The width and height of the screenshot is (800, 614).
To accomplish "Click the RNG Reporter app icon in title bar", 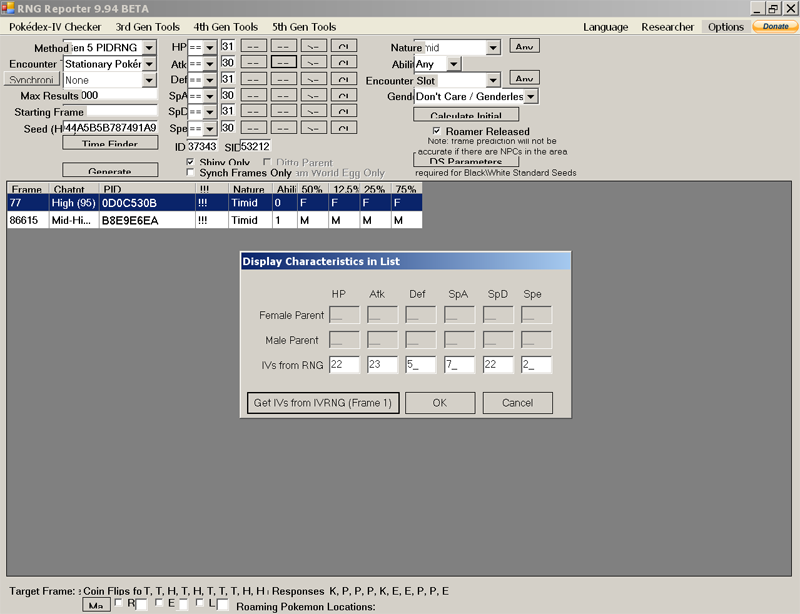I will [8, 8].
